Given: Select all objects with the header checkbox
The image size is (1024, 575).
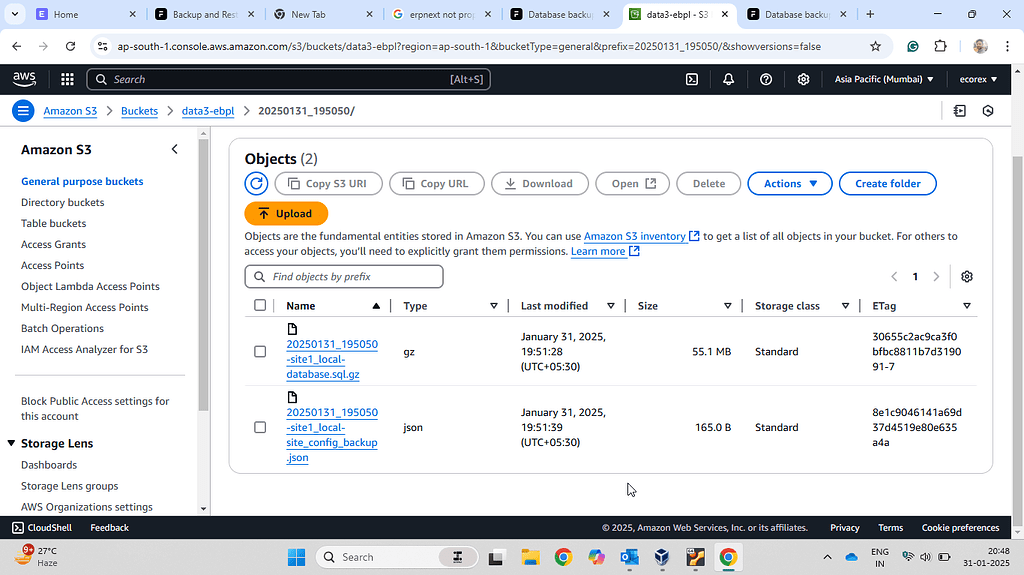Looking at the screenshot, I should (260, 305).
